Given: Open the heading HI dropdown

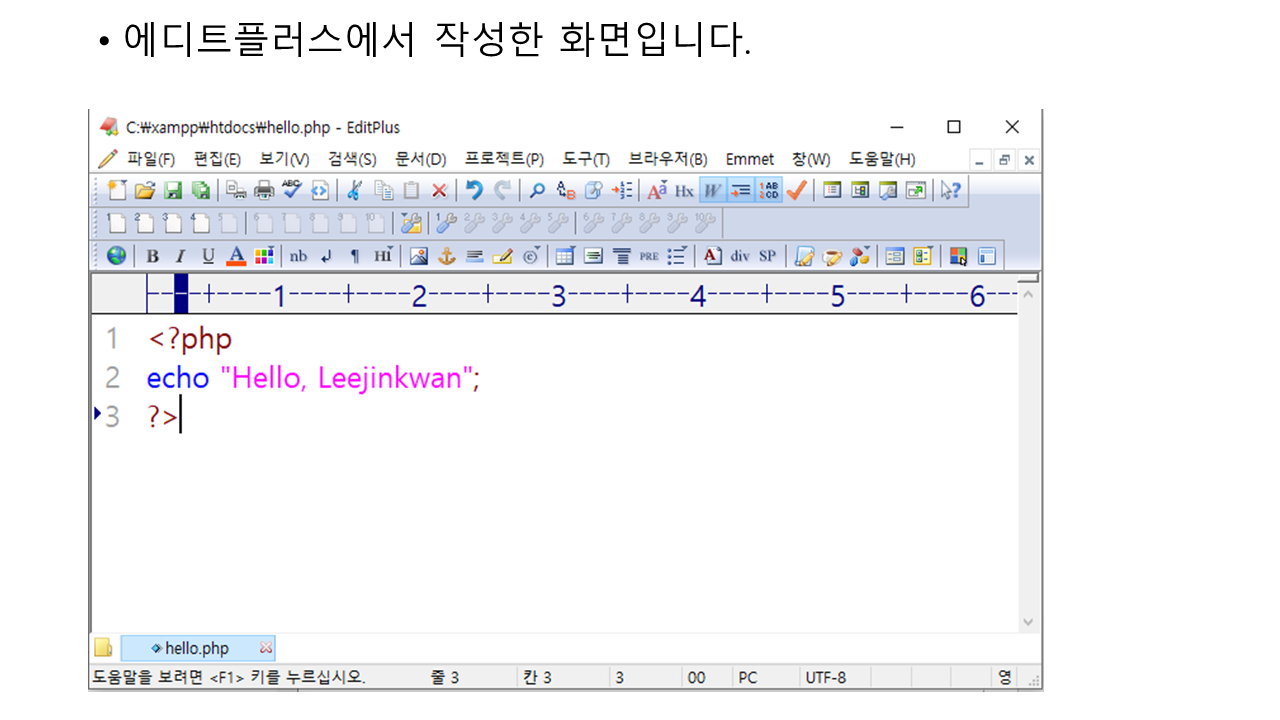Looking at the screenshot, I should coord(383,256).
